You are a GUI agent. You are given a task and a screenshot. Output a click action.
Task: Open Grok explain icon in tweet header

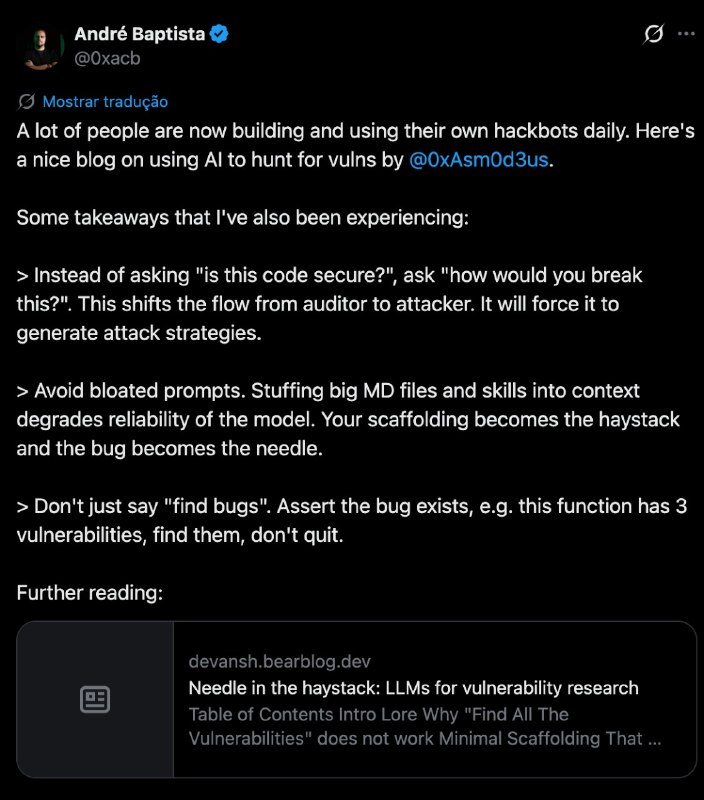[x=653, y=34]
